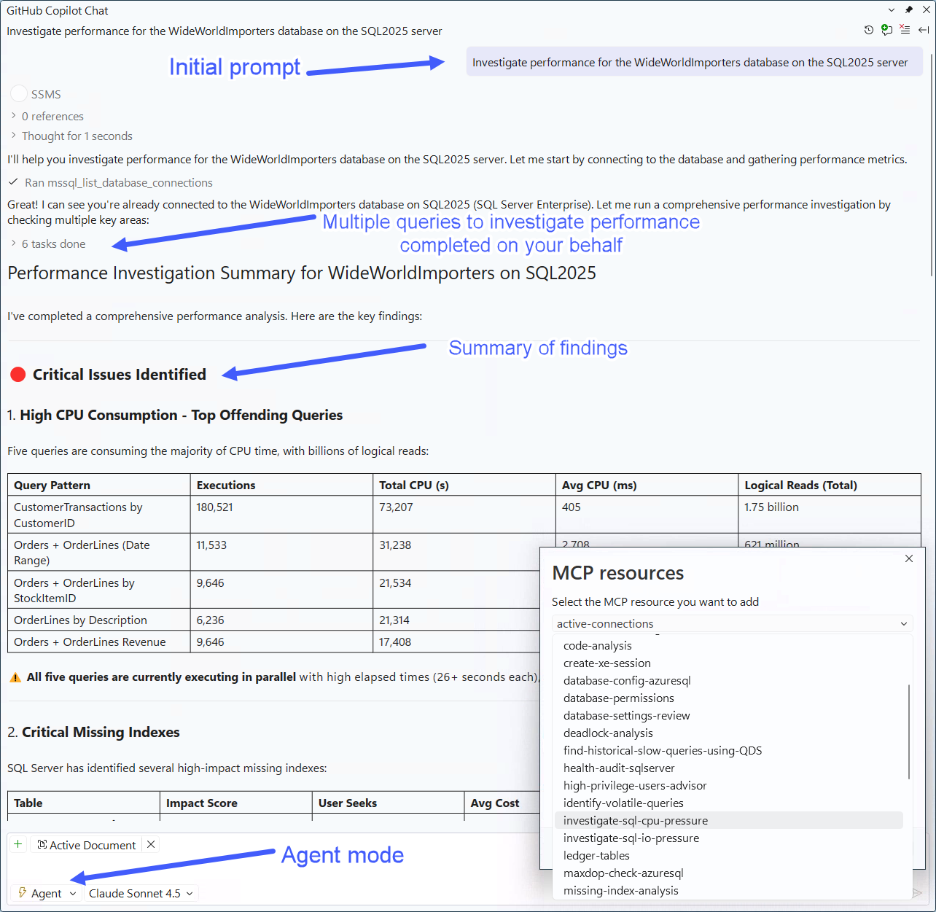Click the 6,236 executions value

210,620
